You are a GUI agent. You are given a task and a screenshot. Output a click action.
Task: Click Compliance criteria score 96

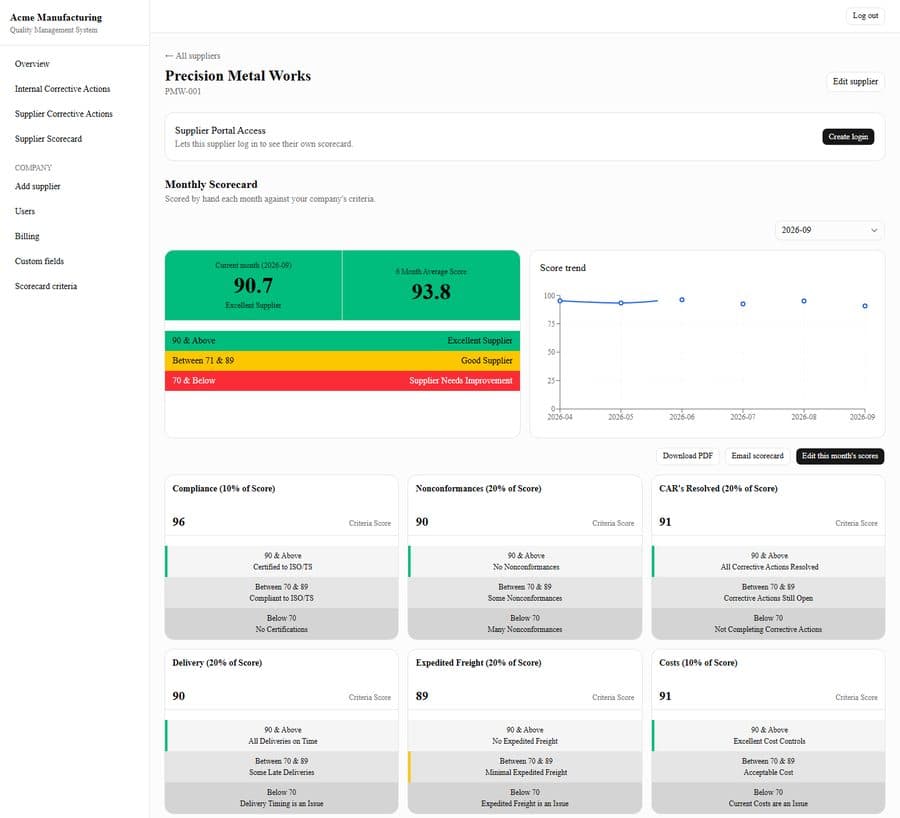(179, 522)
